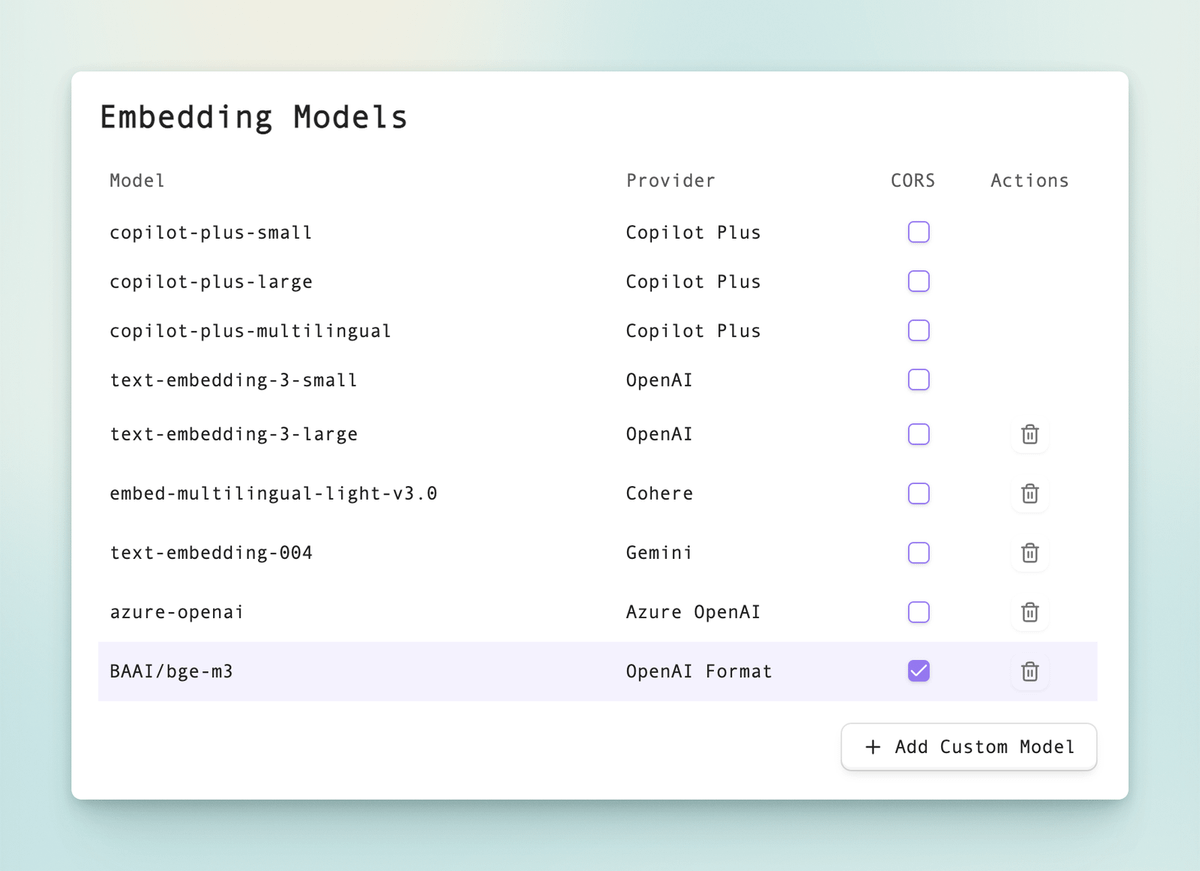Delete the azure-openai model entry
Viewport: 1200px width, 871px height.
(x=1029, y=612)
